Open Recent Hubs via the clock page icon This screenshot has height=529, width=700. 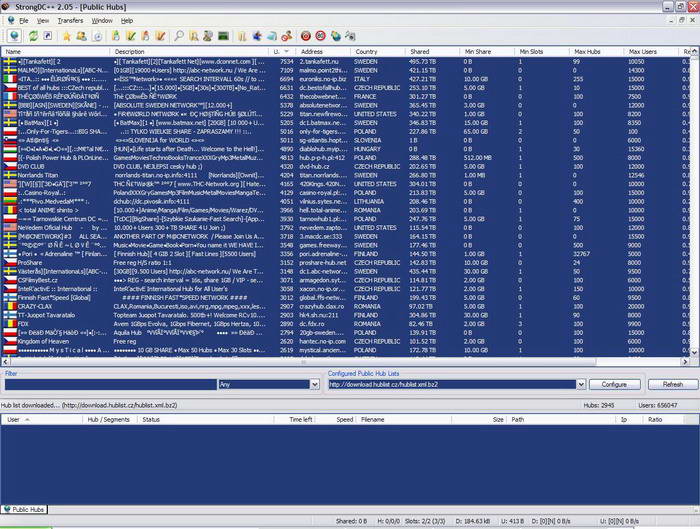point(97,36)
